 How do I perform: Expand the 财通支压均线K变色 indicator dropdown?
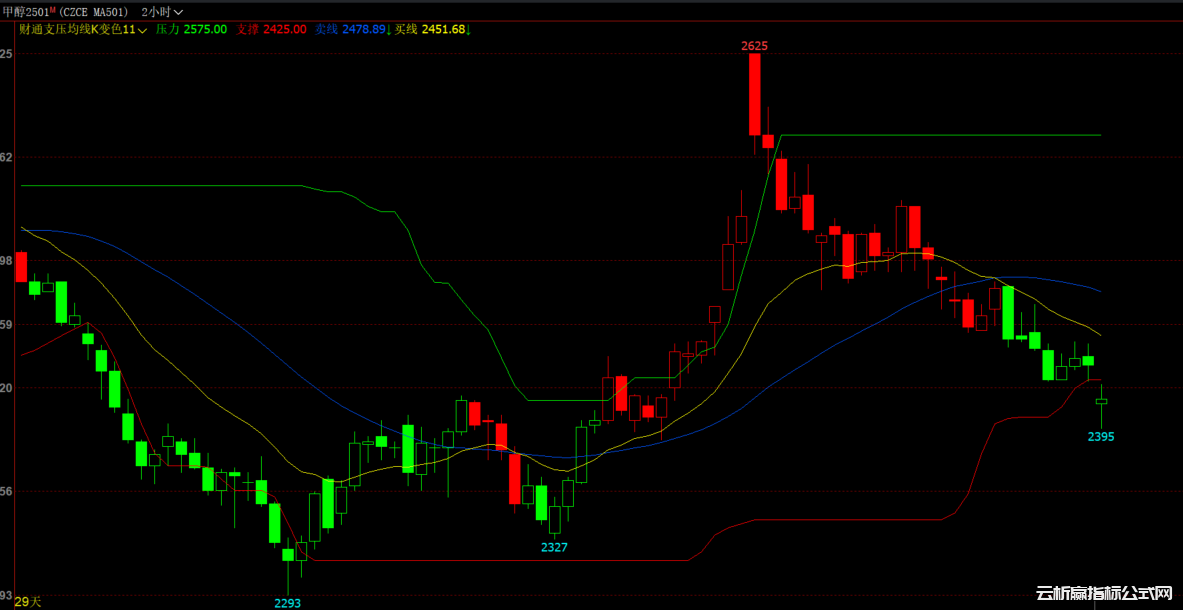tap(143, 30)
